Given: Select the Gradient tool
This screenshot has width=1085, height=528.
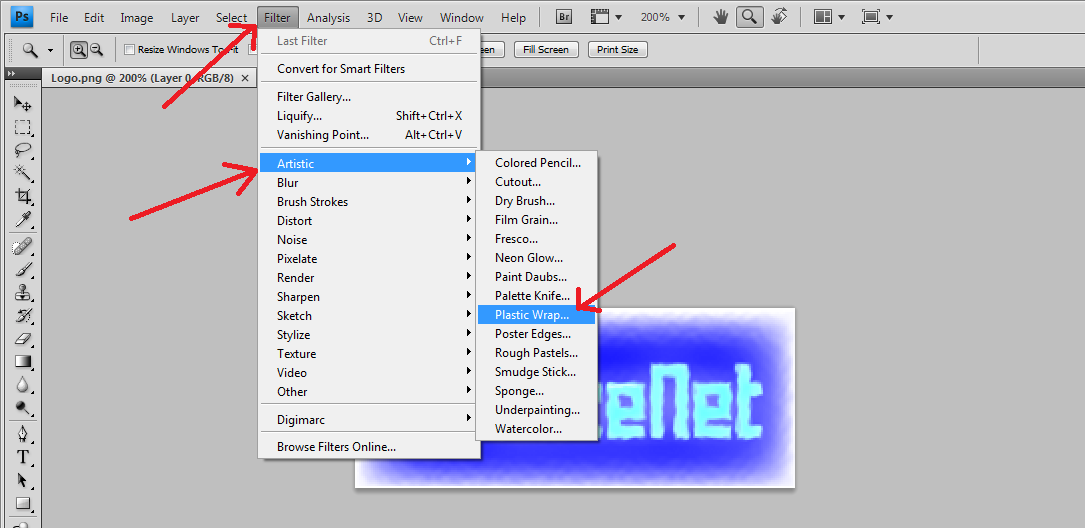Looking at the screenshot, I should pos(23,361).
